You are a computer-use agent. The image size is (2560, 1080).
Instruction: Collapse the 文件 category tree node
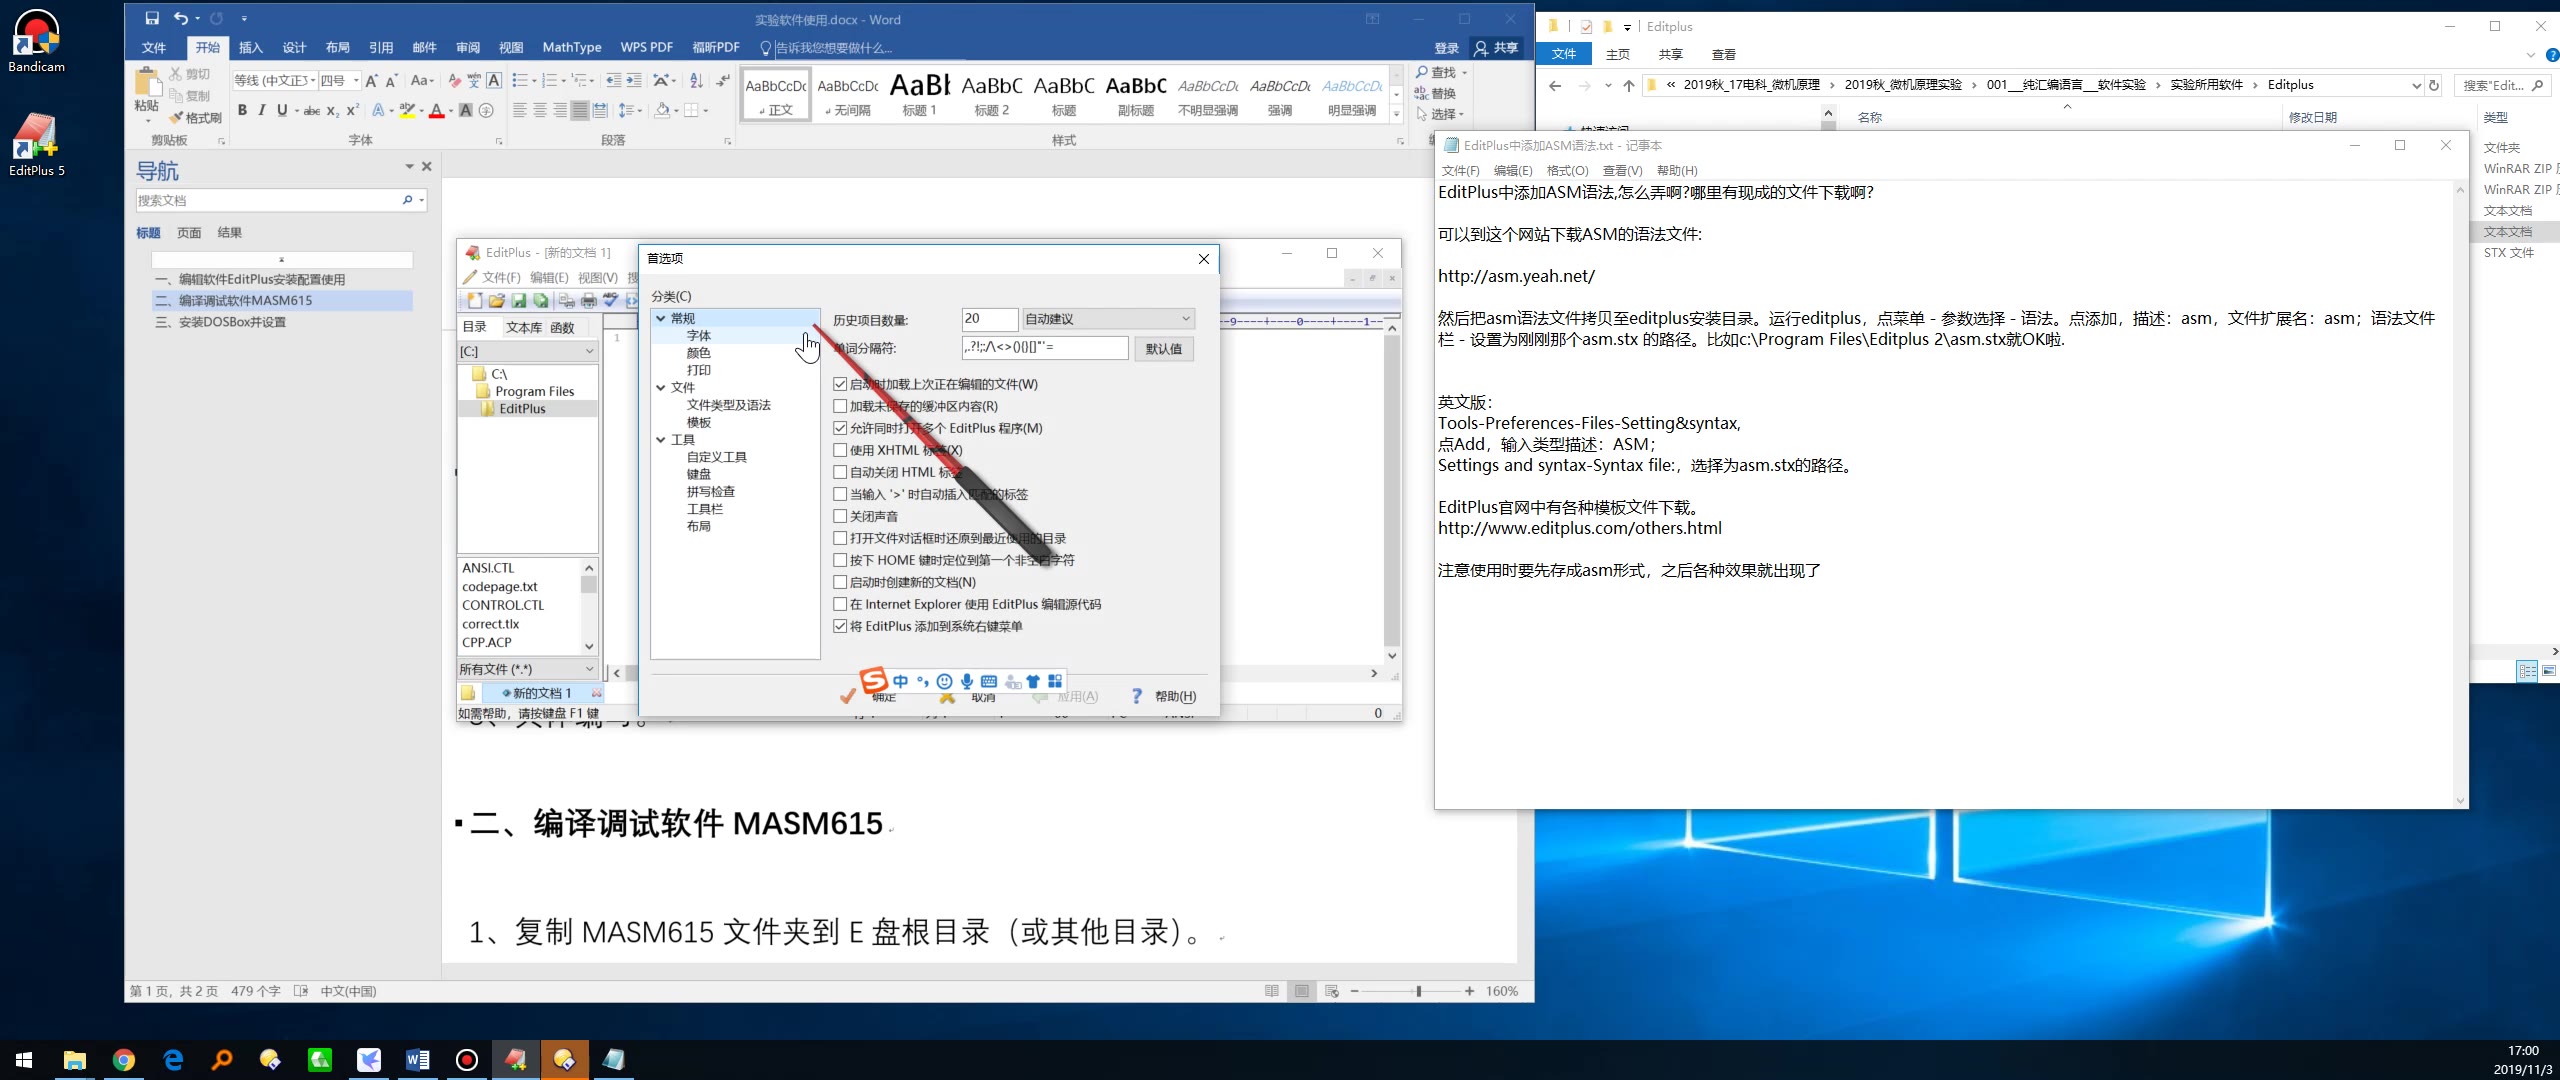pos(661,387)
